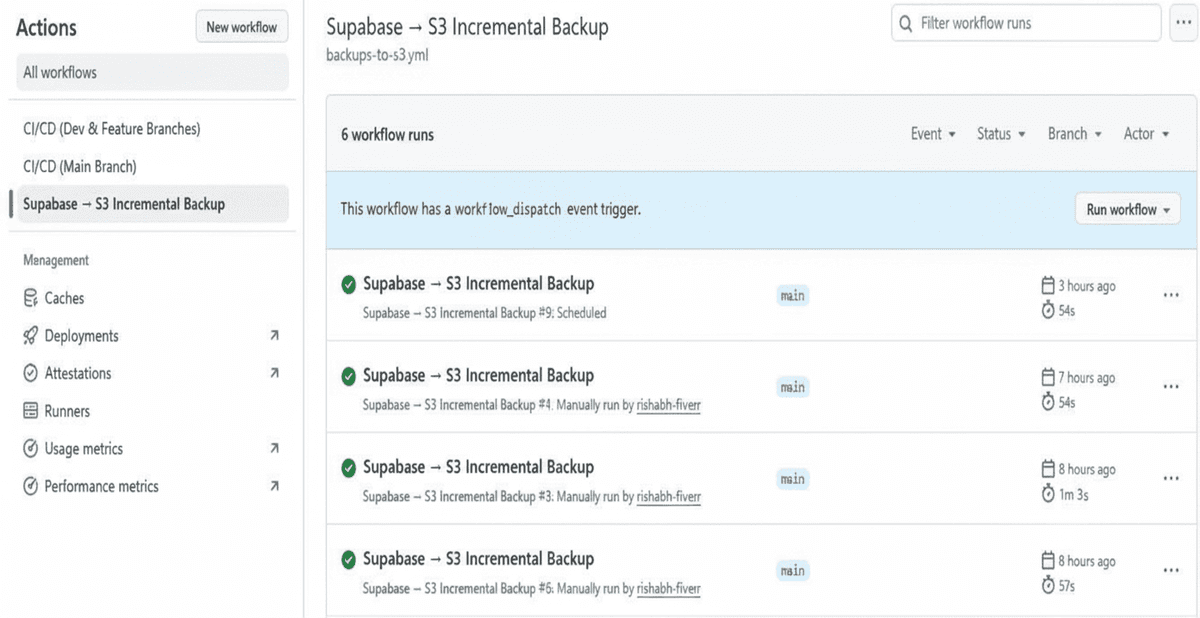Open three-dot menu for run #6
Image resolution: width=1200 pixels, height=618 pixels.
(x=1171, y=570)
